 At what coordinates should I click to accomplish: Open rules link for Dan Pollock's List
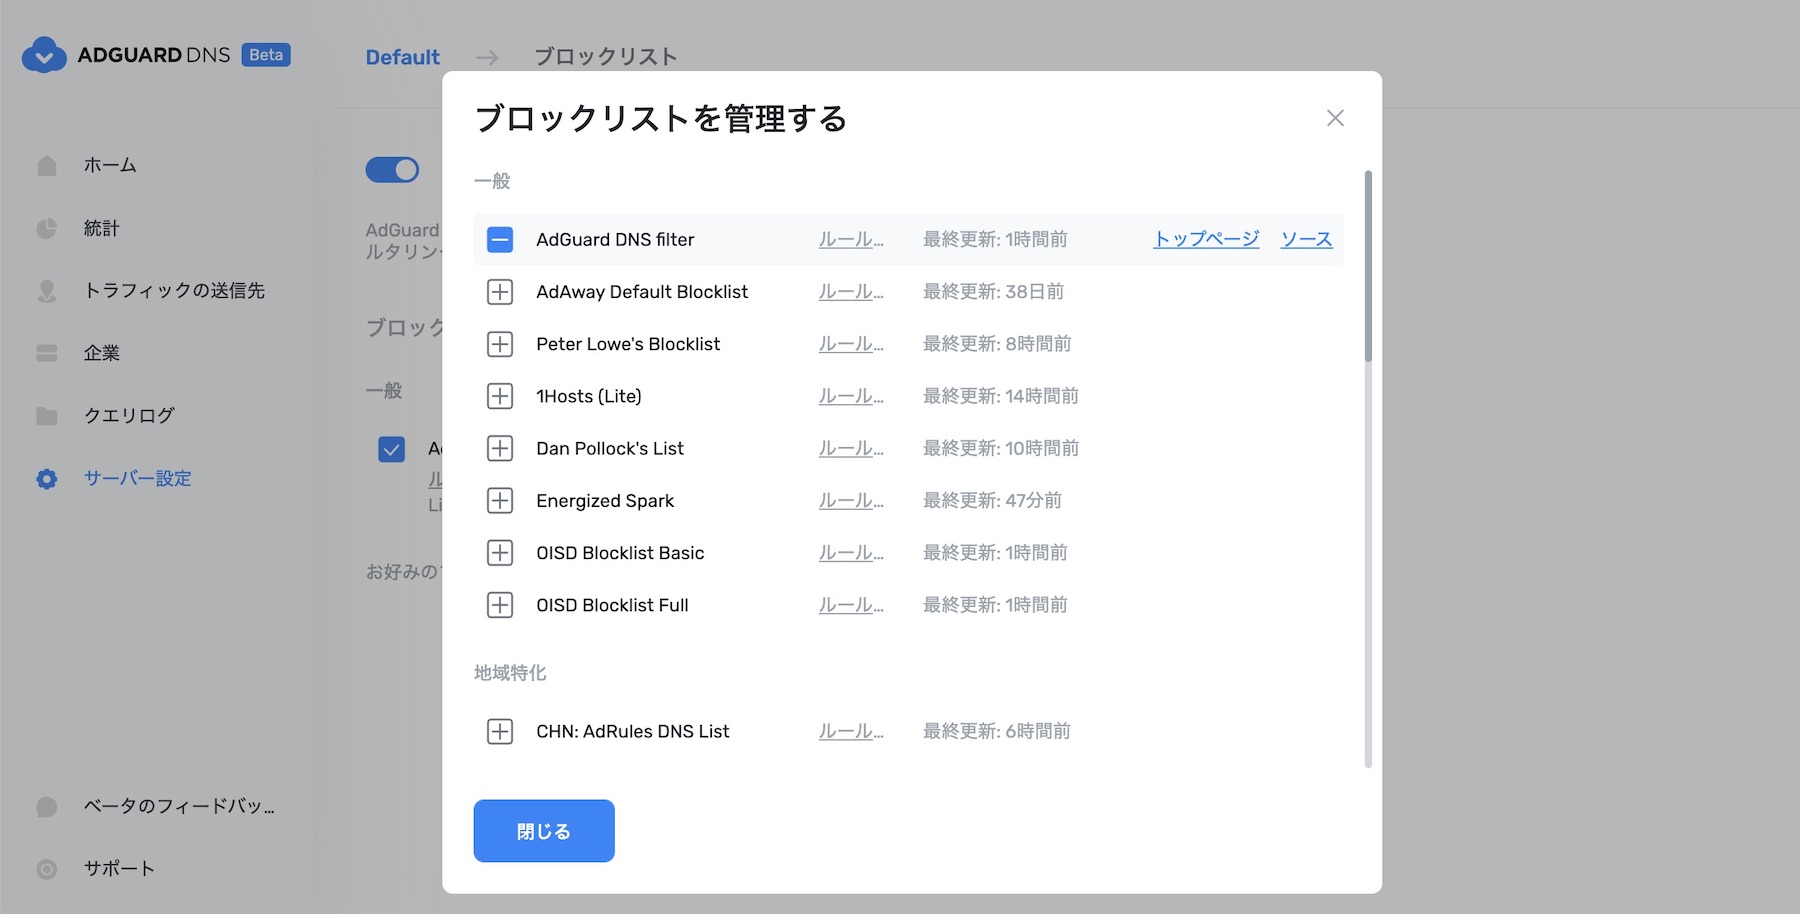tap(851, 448)
